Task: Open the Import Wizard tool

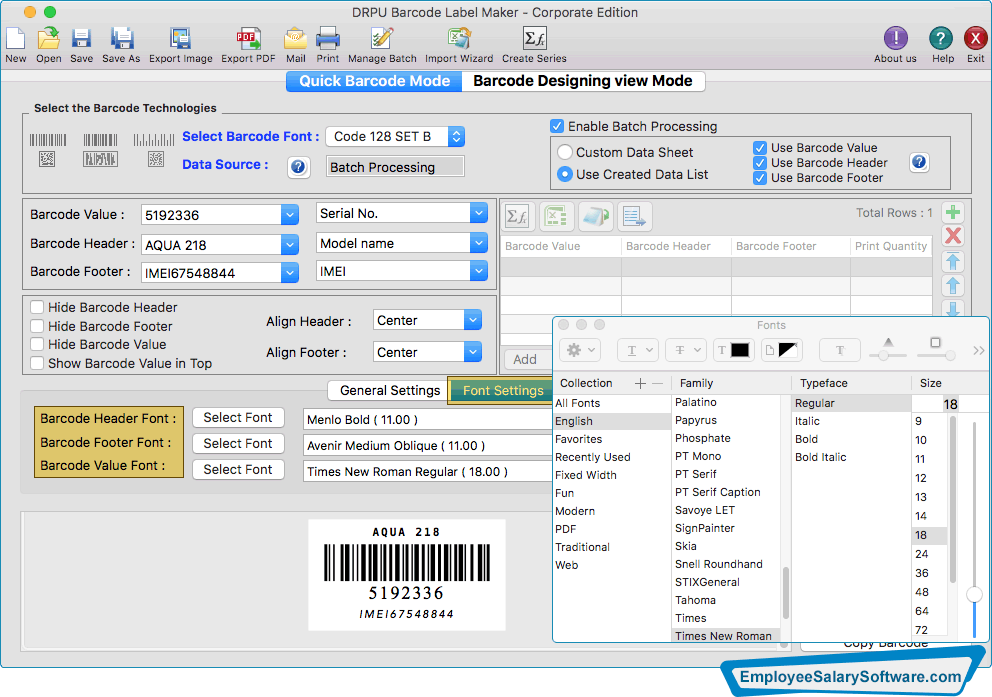Action: tap(458, 40)
